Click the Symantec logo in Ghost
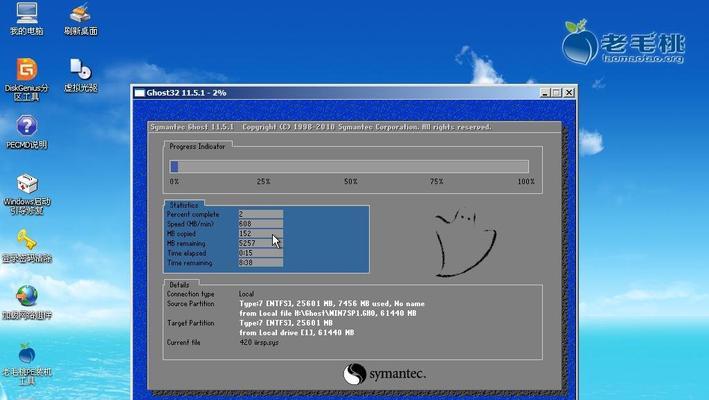The width and height of the screenshot is (709, 400). 384,374
